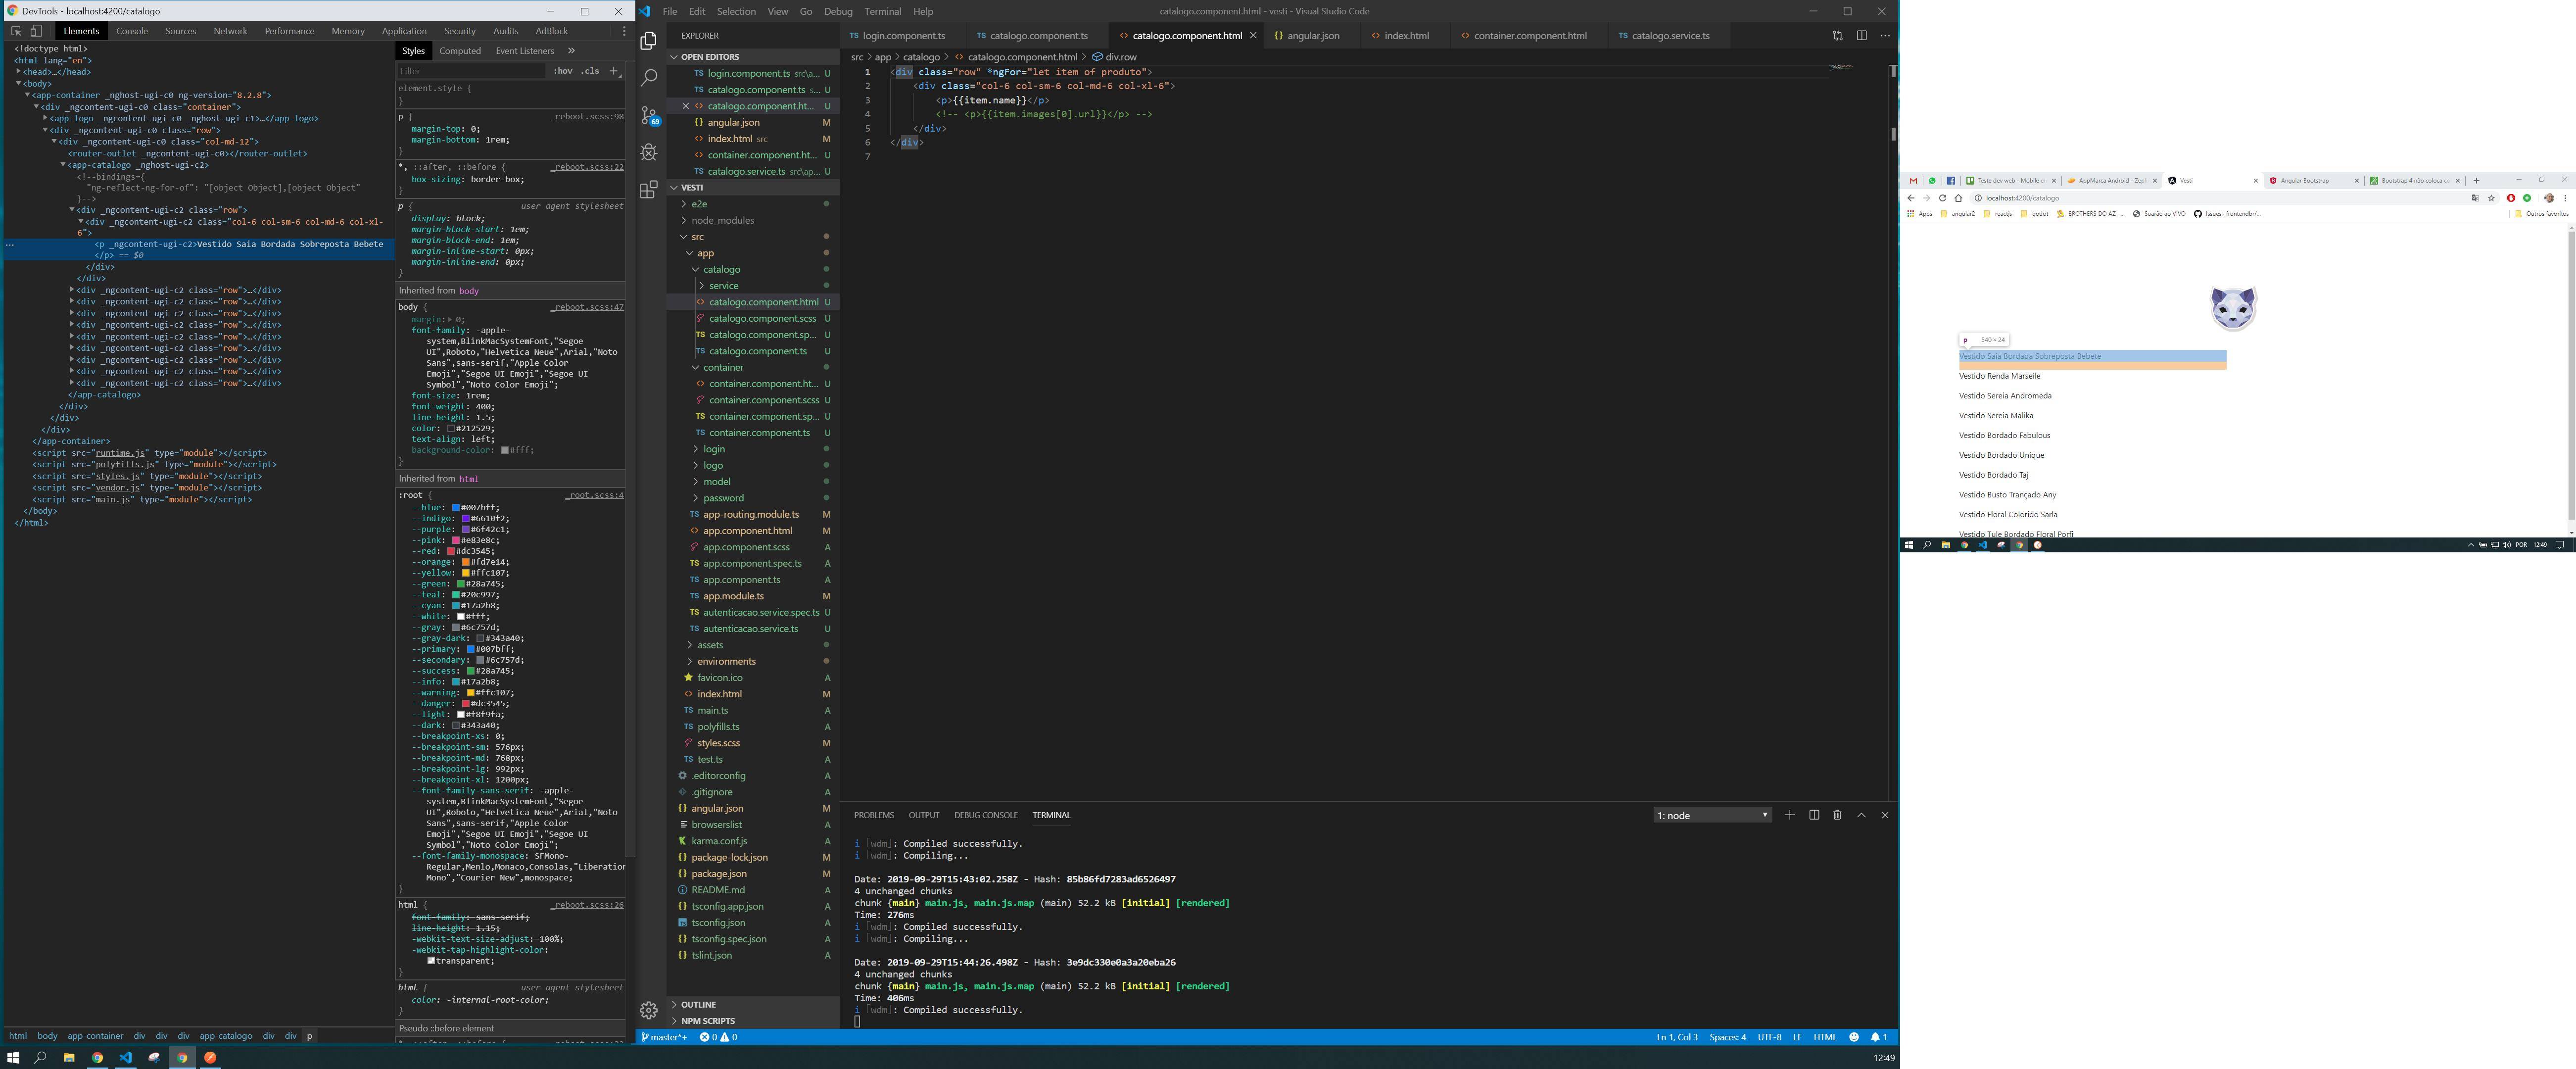Add new style rule plus icon

(x=614, y=71)
